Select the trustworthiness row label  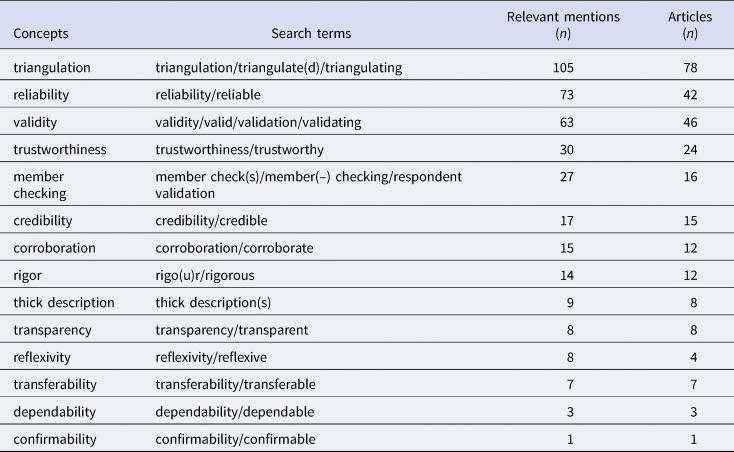coord(60,147)
